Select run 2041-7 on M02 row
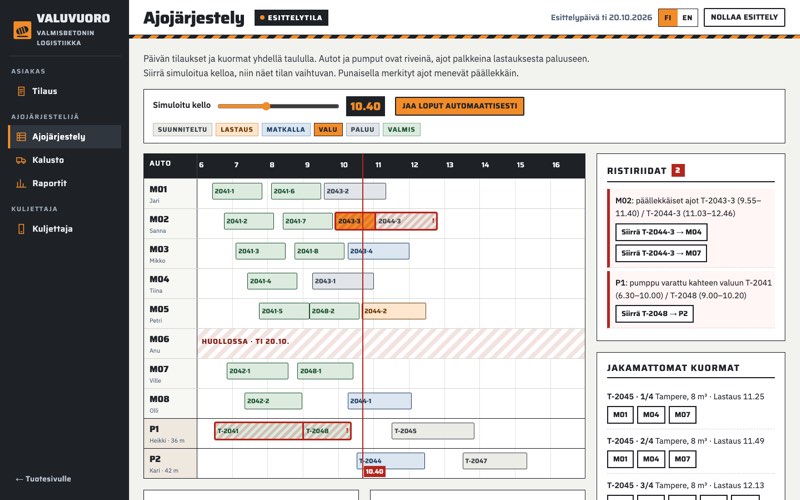 coord(308,221)
